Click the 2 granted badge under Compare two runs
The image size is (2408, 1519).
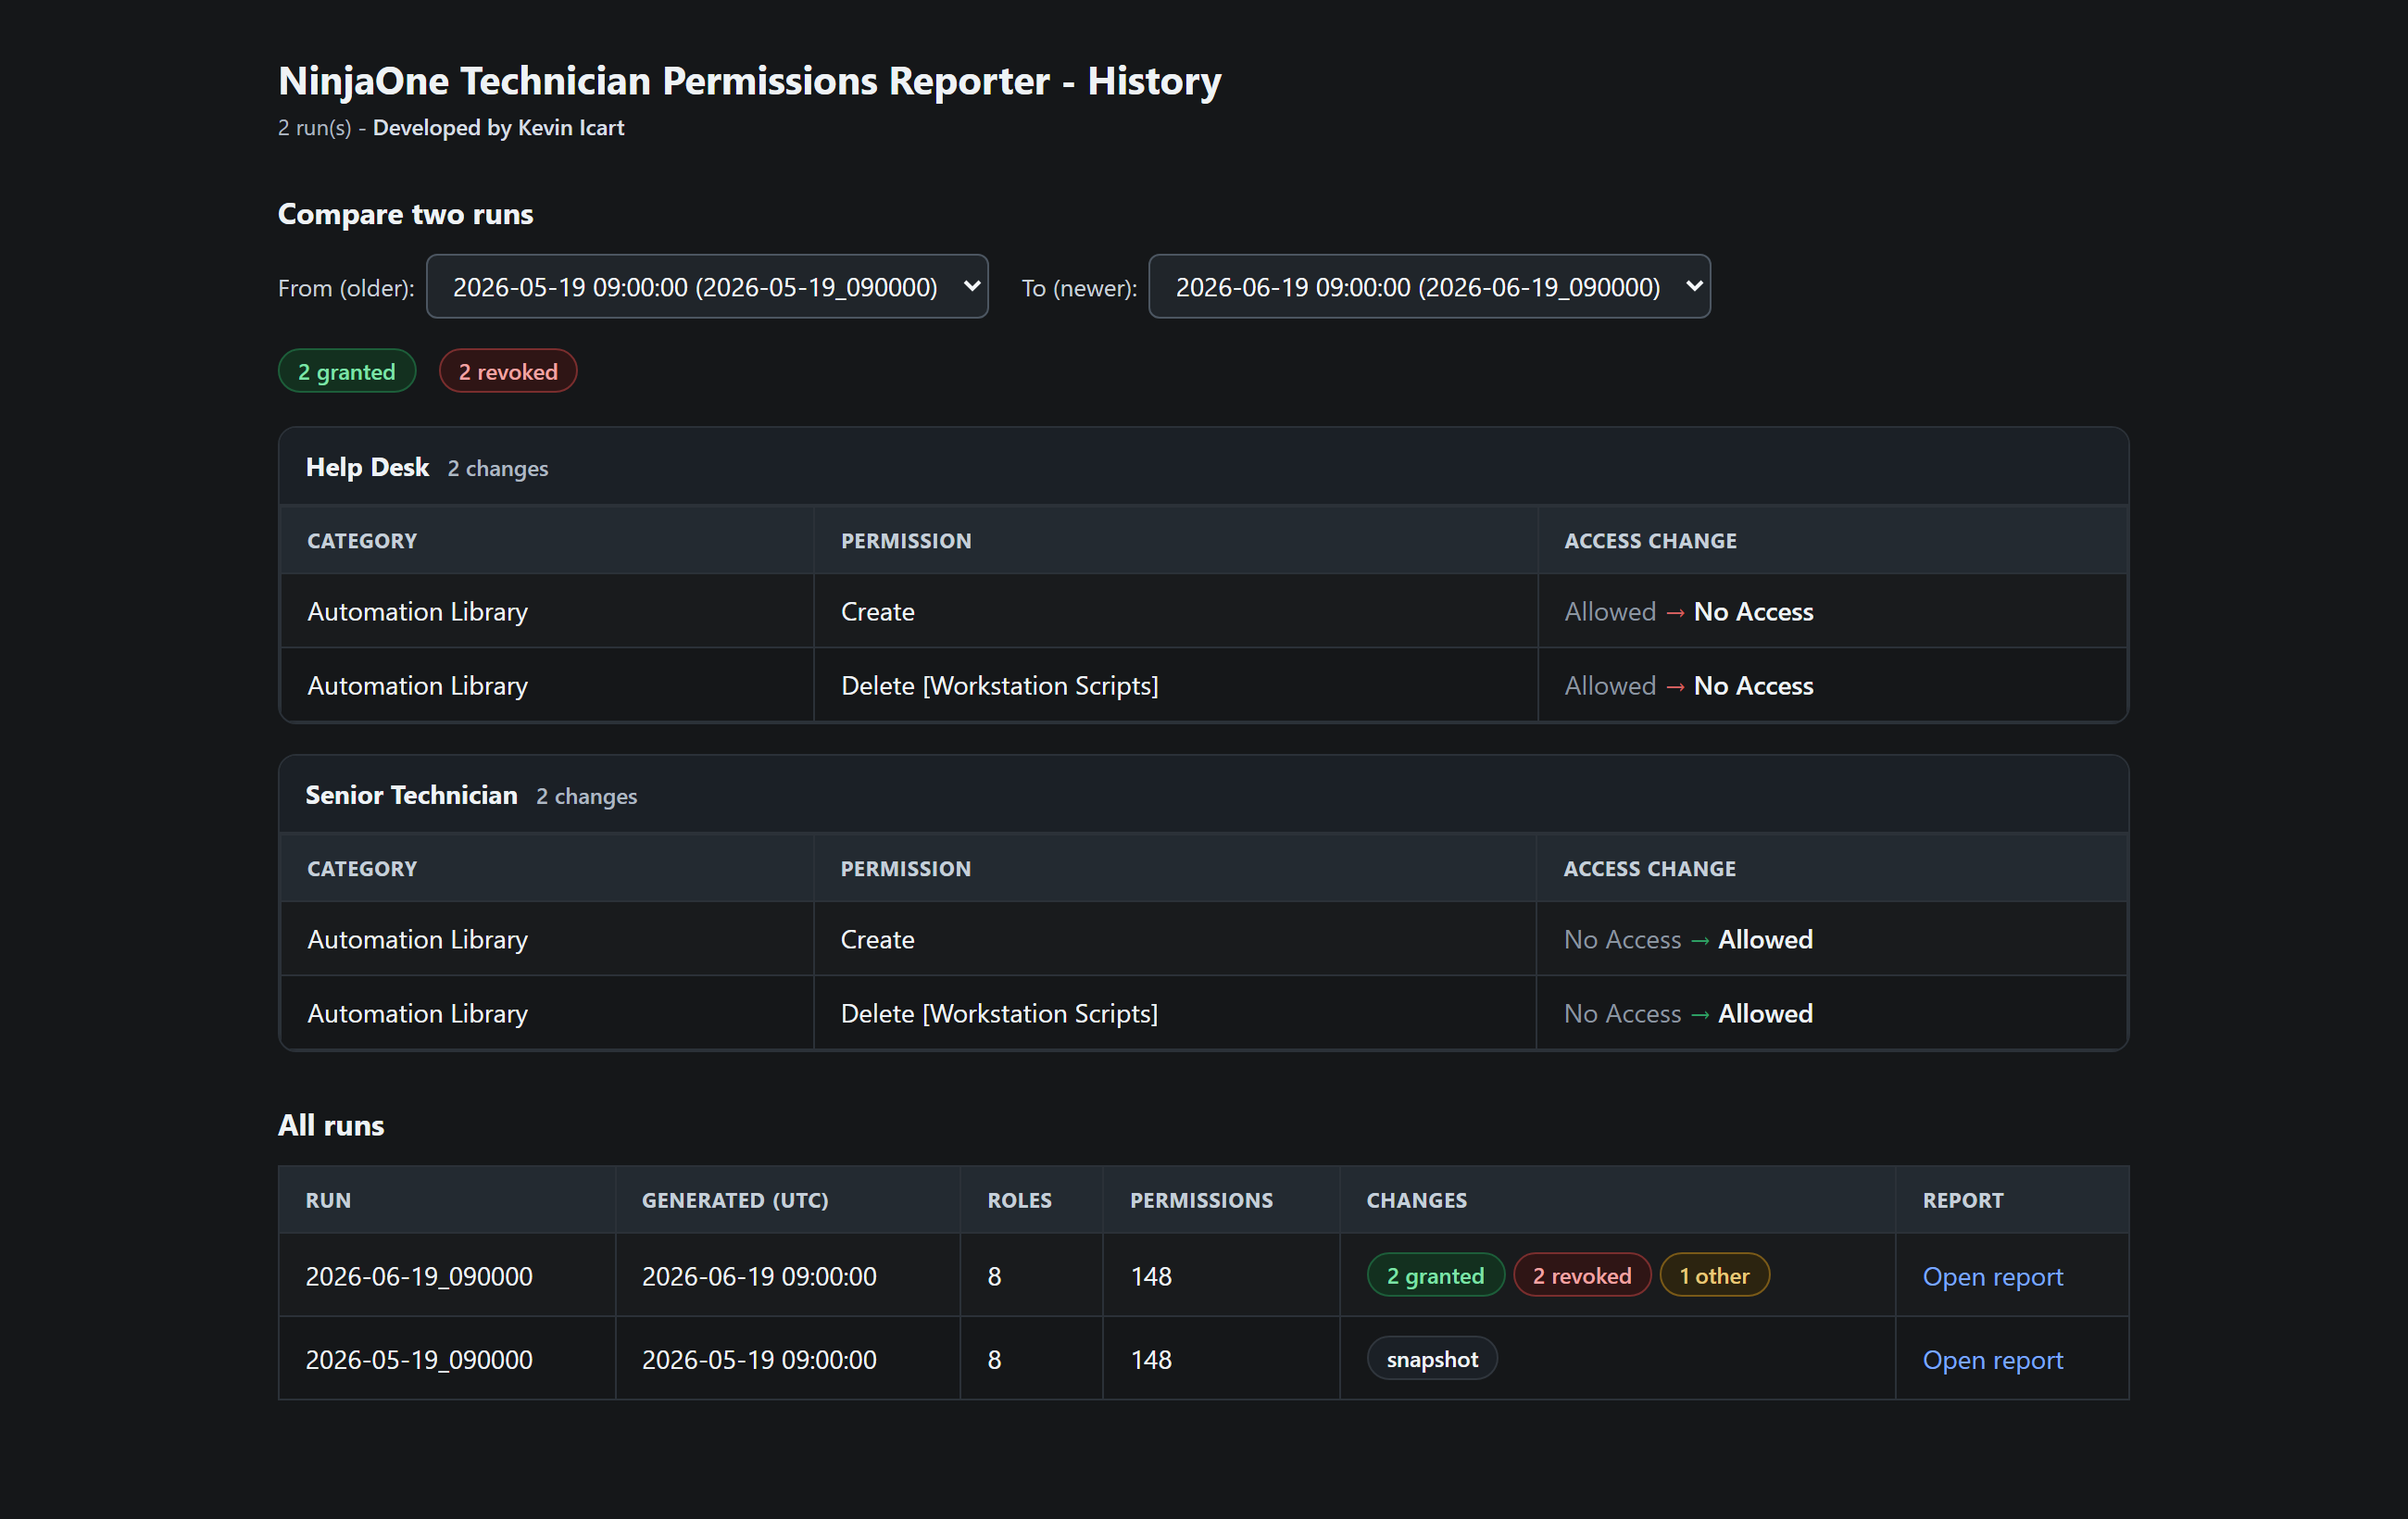click(x=346, y=371)
